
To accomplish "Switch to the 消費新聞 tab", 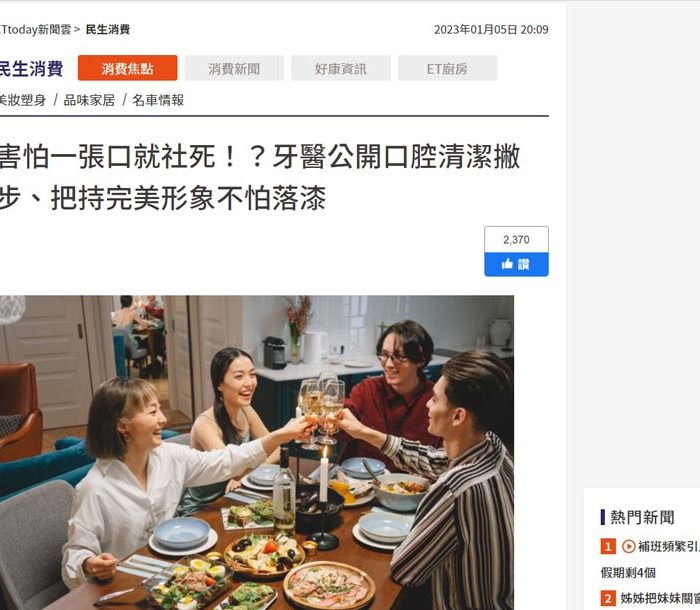I will pyautogui.click(x=234, y=68).
